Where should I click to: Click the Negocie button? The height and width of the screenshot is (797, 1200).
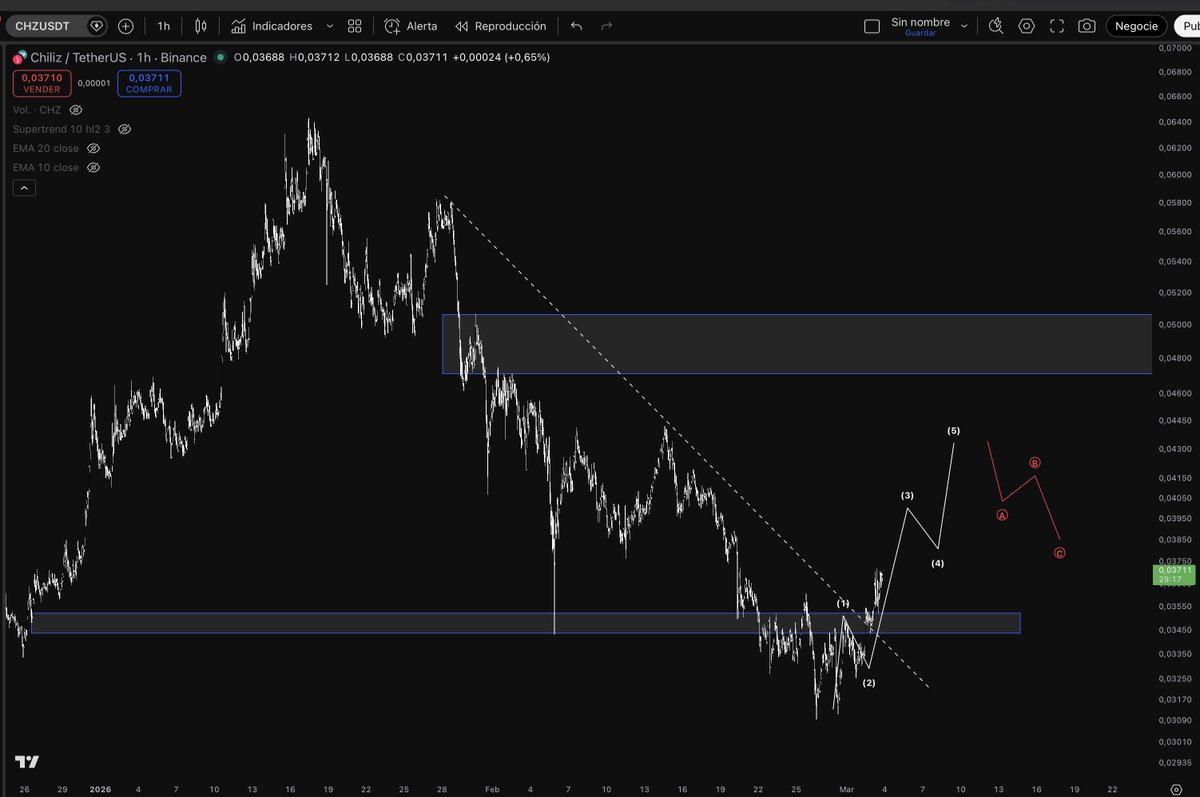(x=1136, y=26)
